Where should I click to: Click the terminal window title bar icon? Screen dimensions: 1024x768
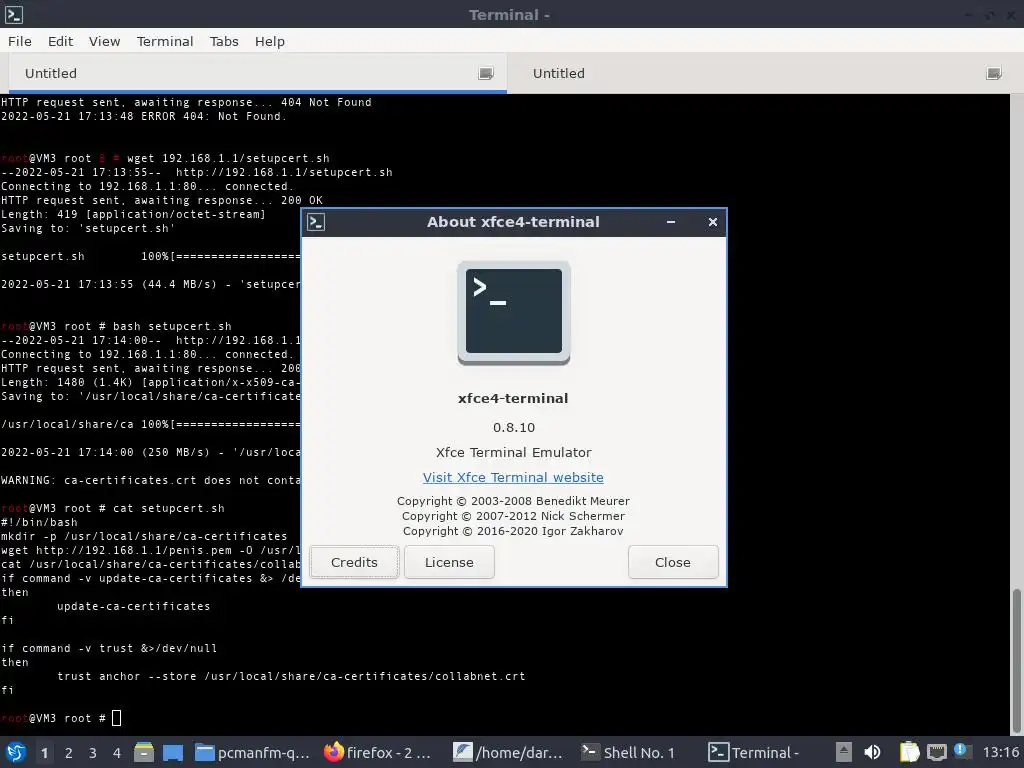point(14,14)
